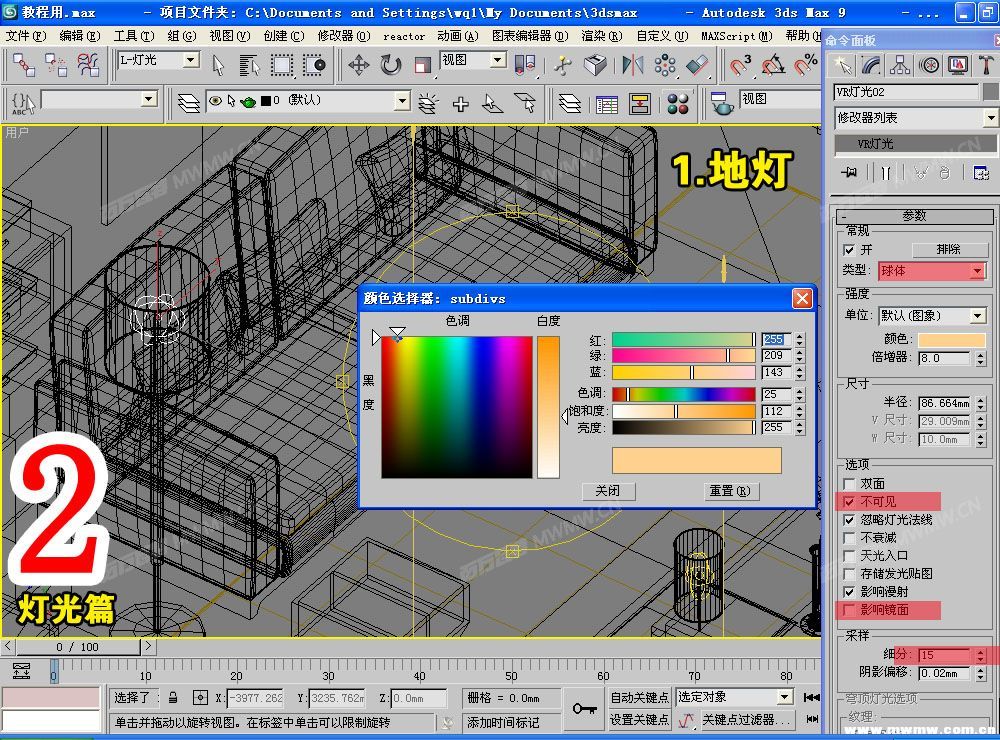Open the Create tab in command panel

click(x=843, y=65)
